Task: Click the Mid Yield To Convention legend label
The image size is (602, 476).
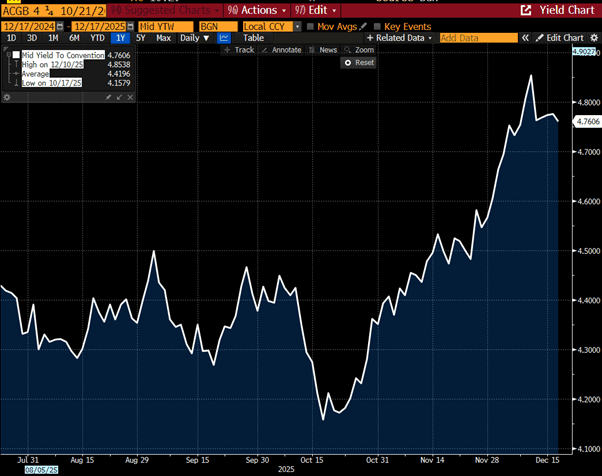Action: coord(63,55)
